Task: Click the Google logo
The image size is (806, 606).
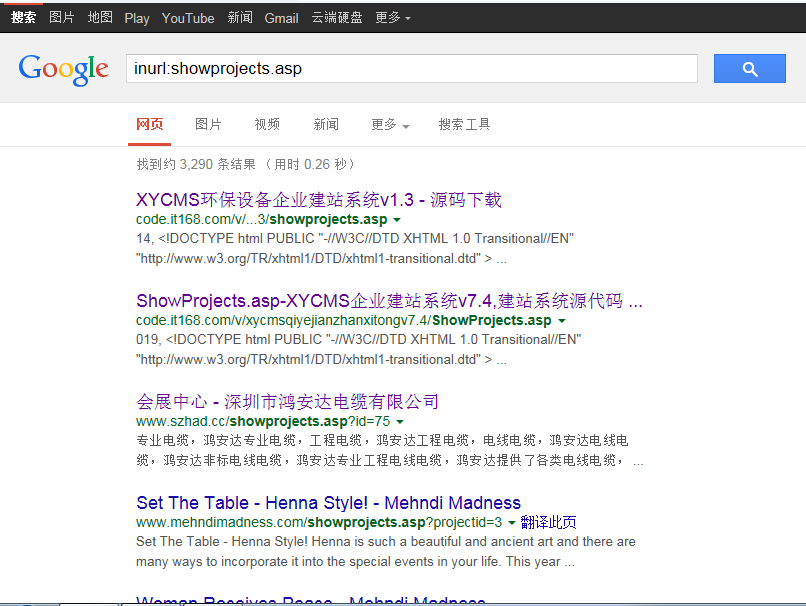Action: tap(64, 69)
